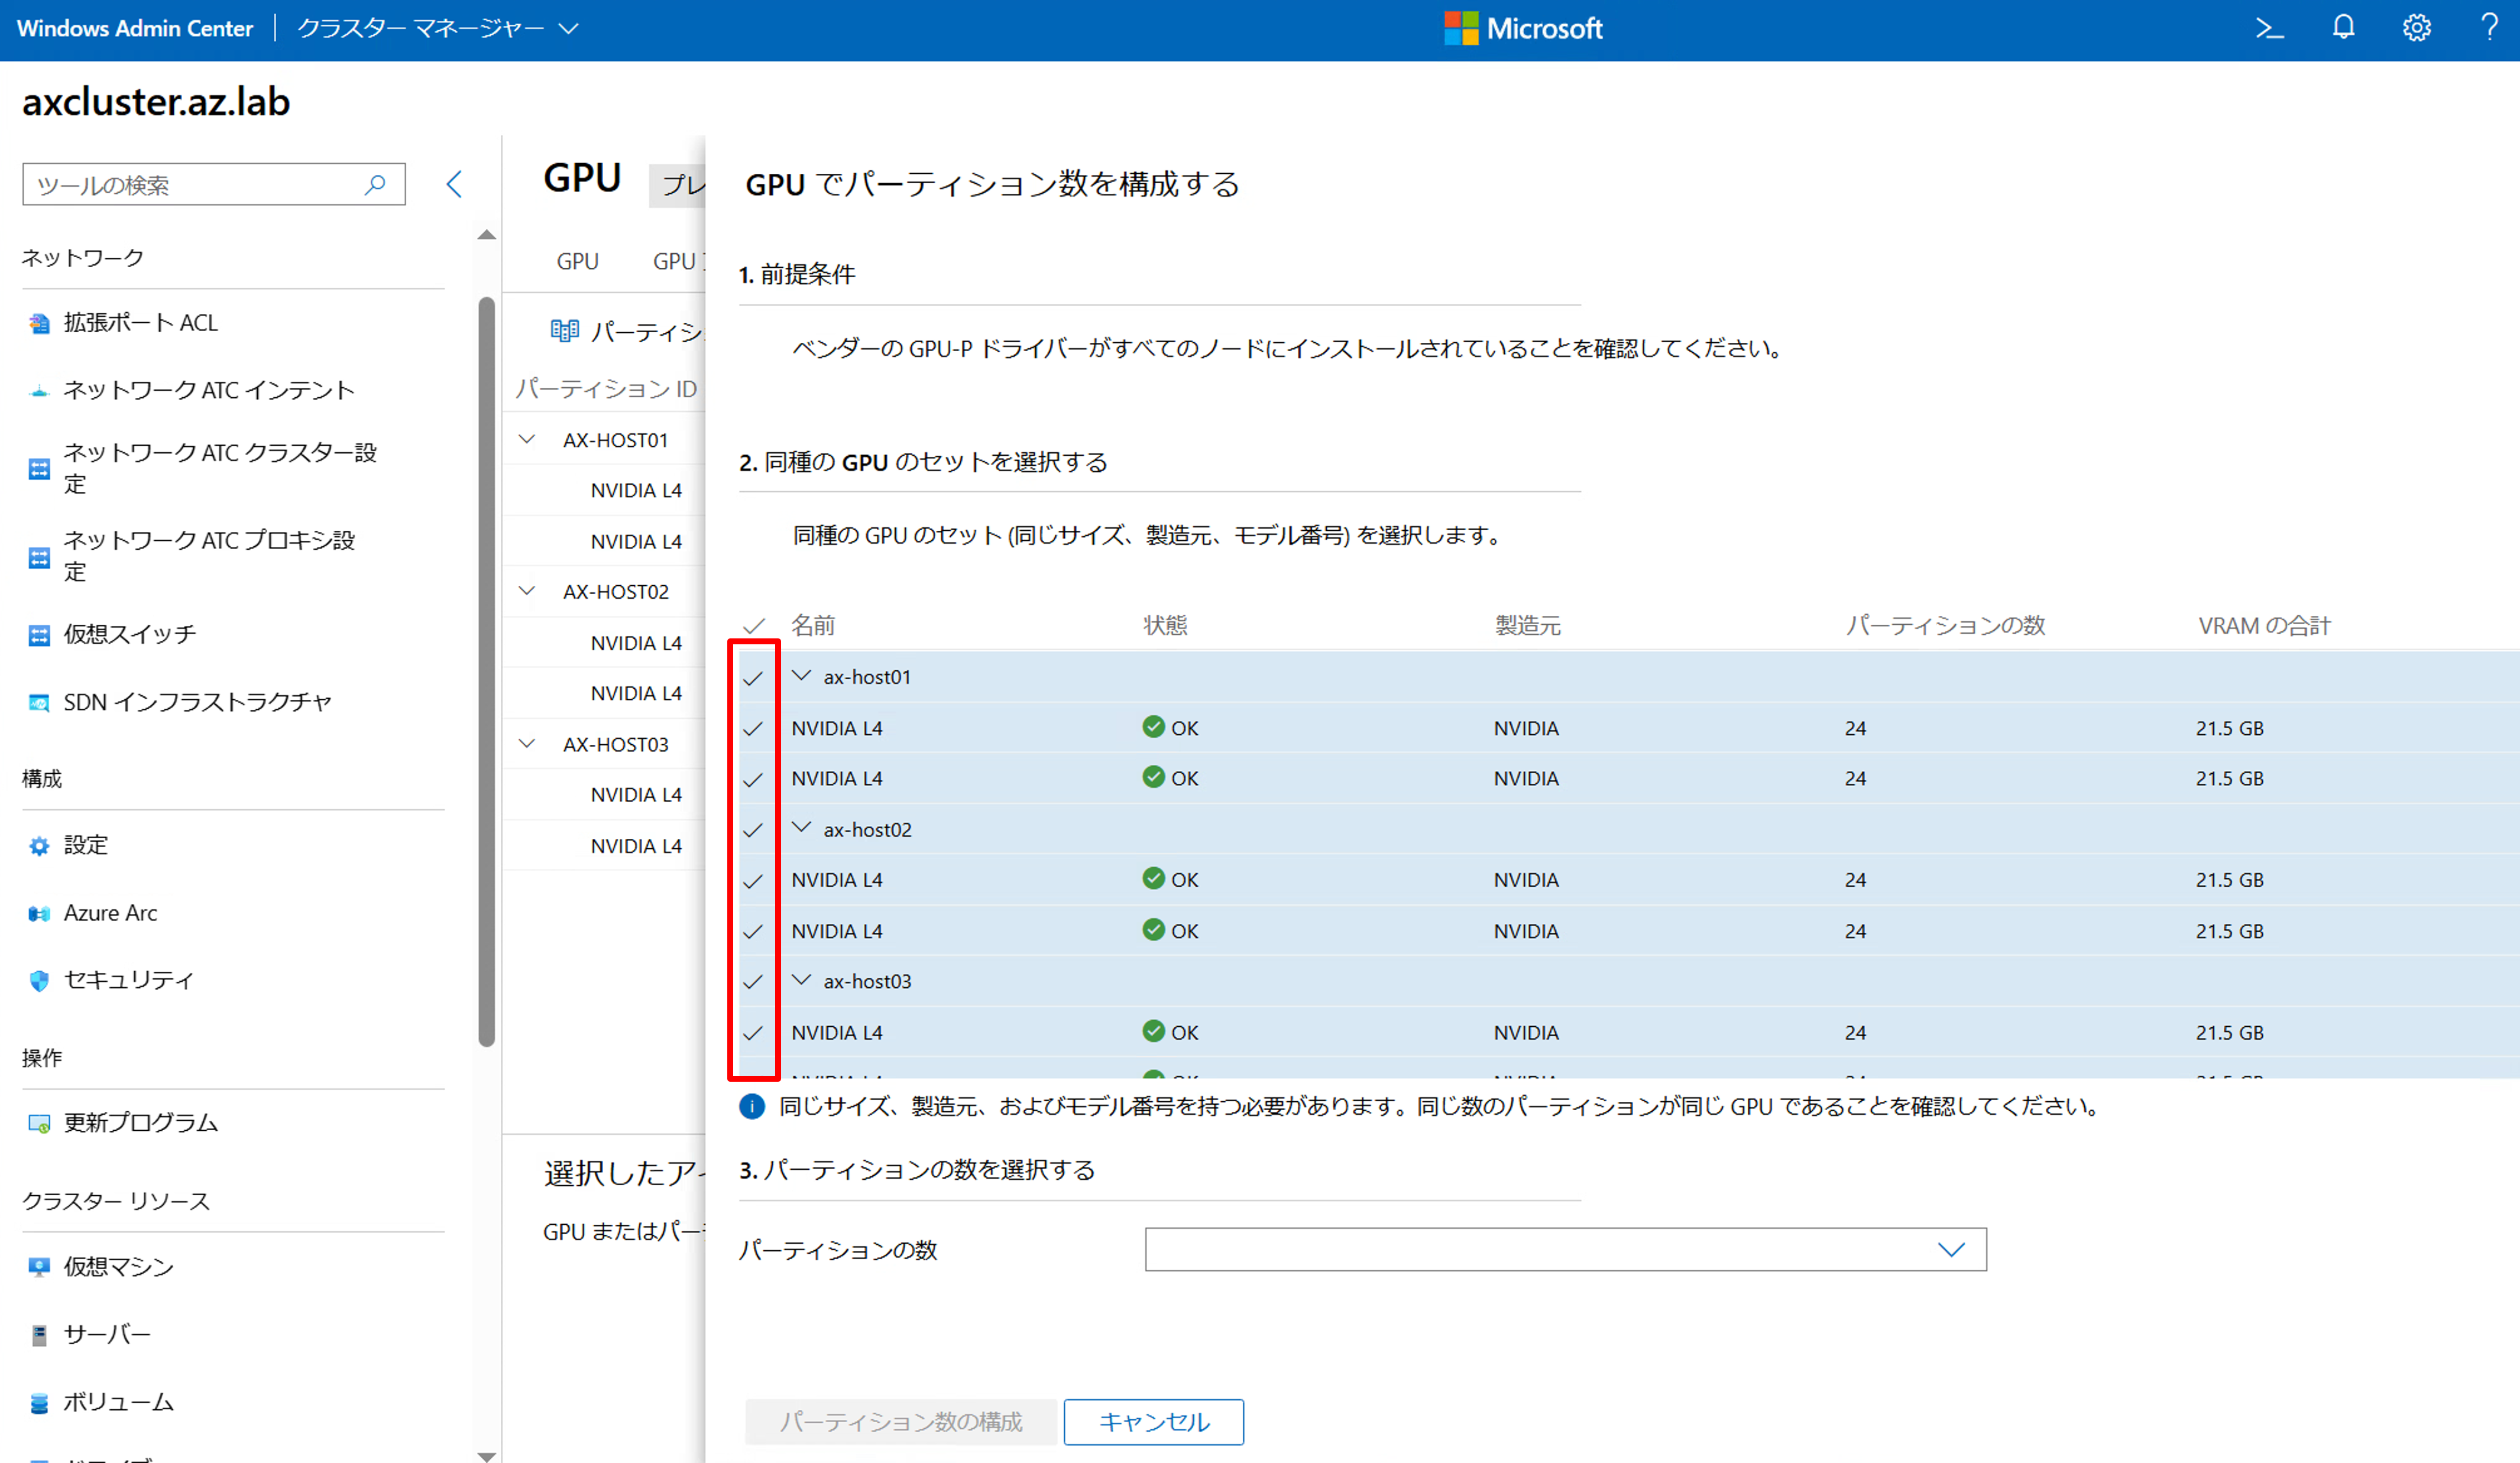Click the ネットワーク ATC クラスター設定 icon
2520x1463 pixels.
[39, 469]
